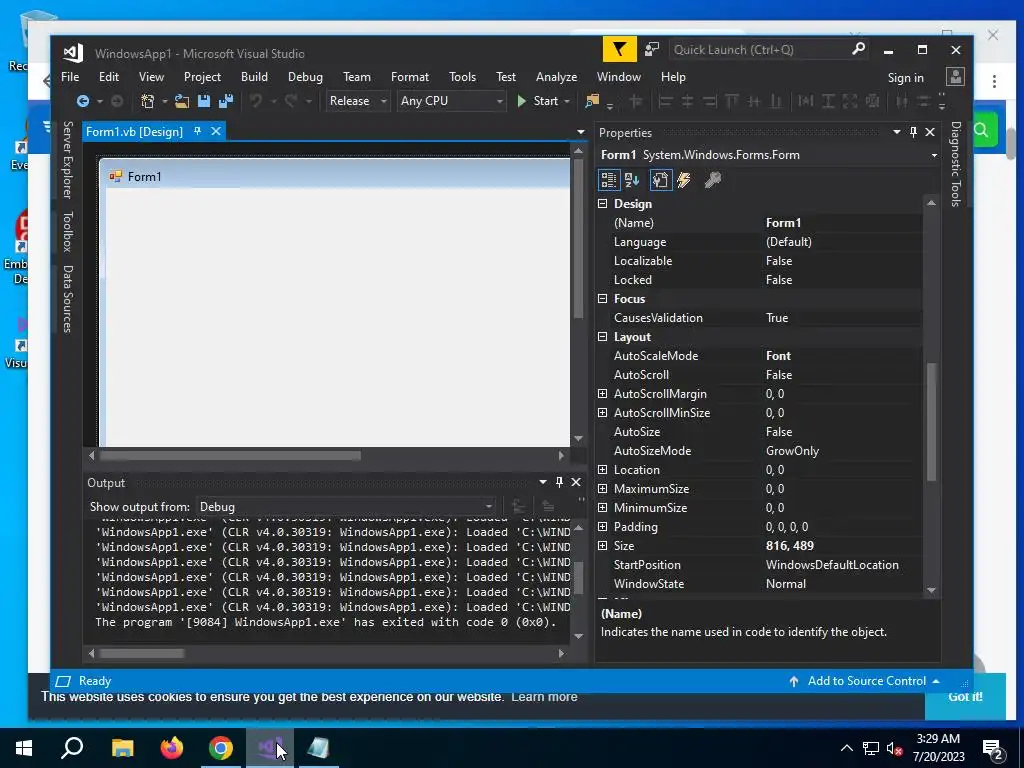The image size is (1024, 768).
Task: Open the document tab overflow dropdown
Action: pos(581,132)
